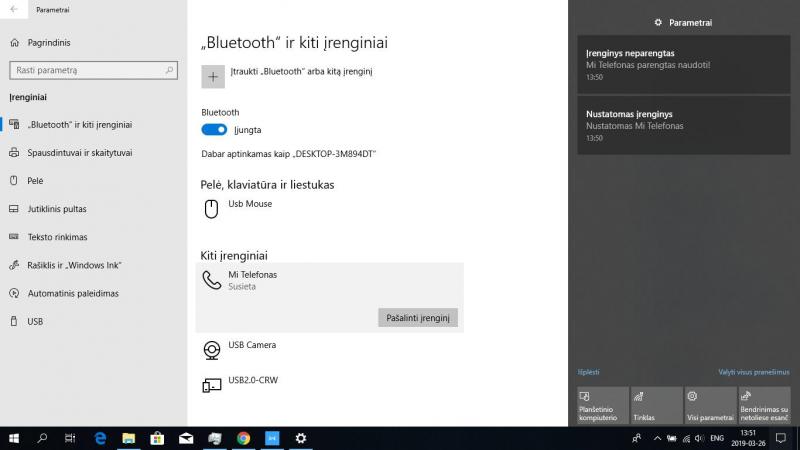This screenshot has width=800, height=450.
Task: Launch Google Chrome from taskbar
Action: coord(243,438)
